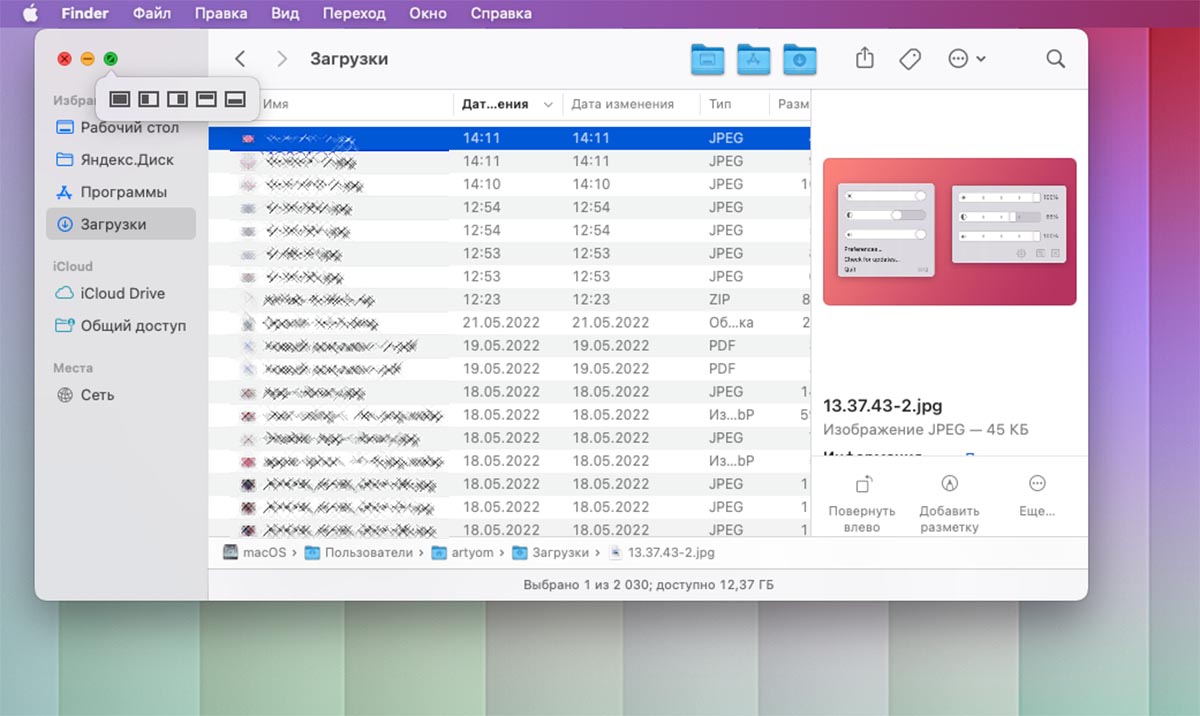The width and height of the screenshot is (1200, 716).
Task: Open the tag editor icon
Action: 909,59
